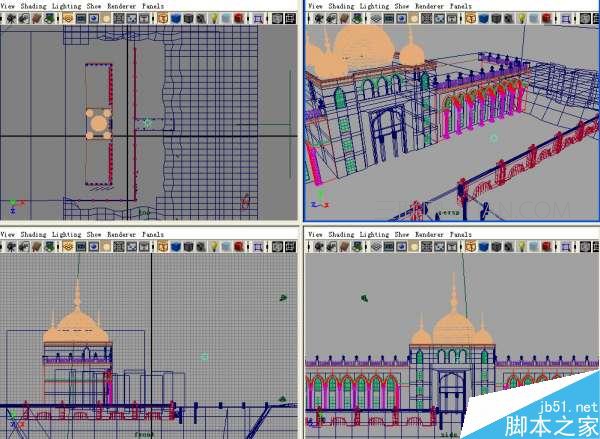The width and height of the screenshot is (600, 439).
Task: Enable Smooth Shade All in perspective panel
Action: tap(483, 18)
